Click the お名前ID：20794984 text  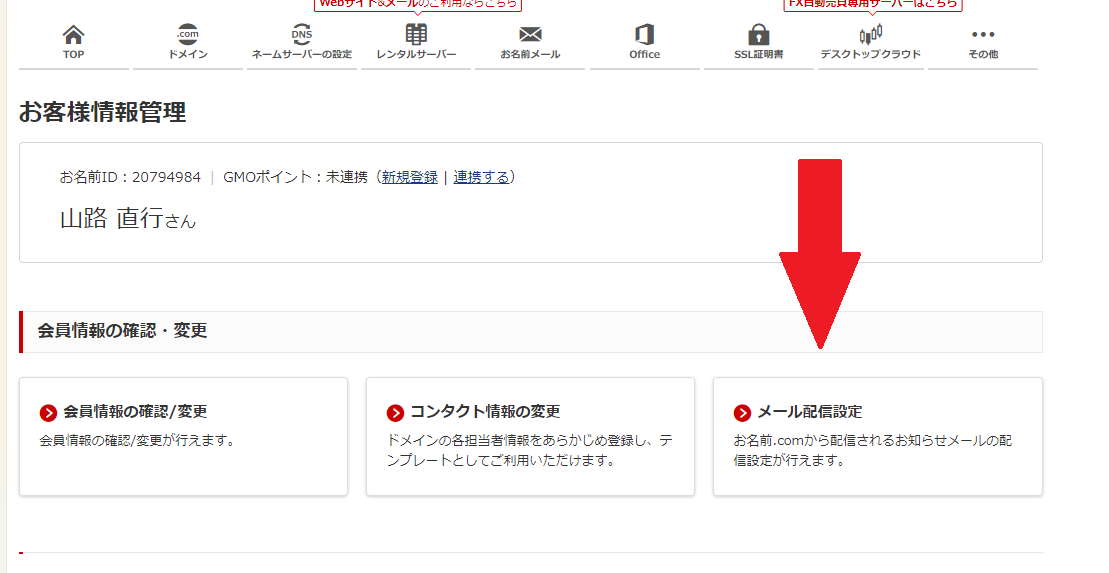click(x=130, y=177)
